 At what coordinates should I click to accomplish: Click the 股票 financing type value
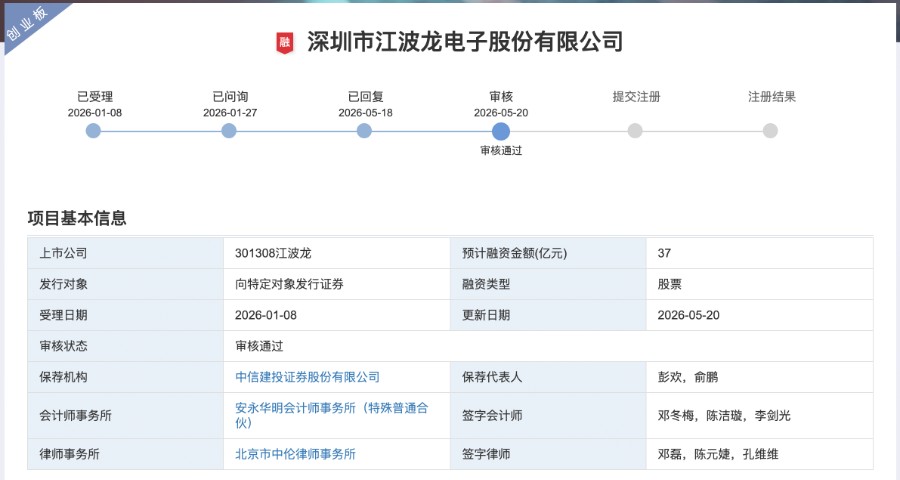coord(669,284)
